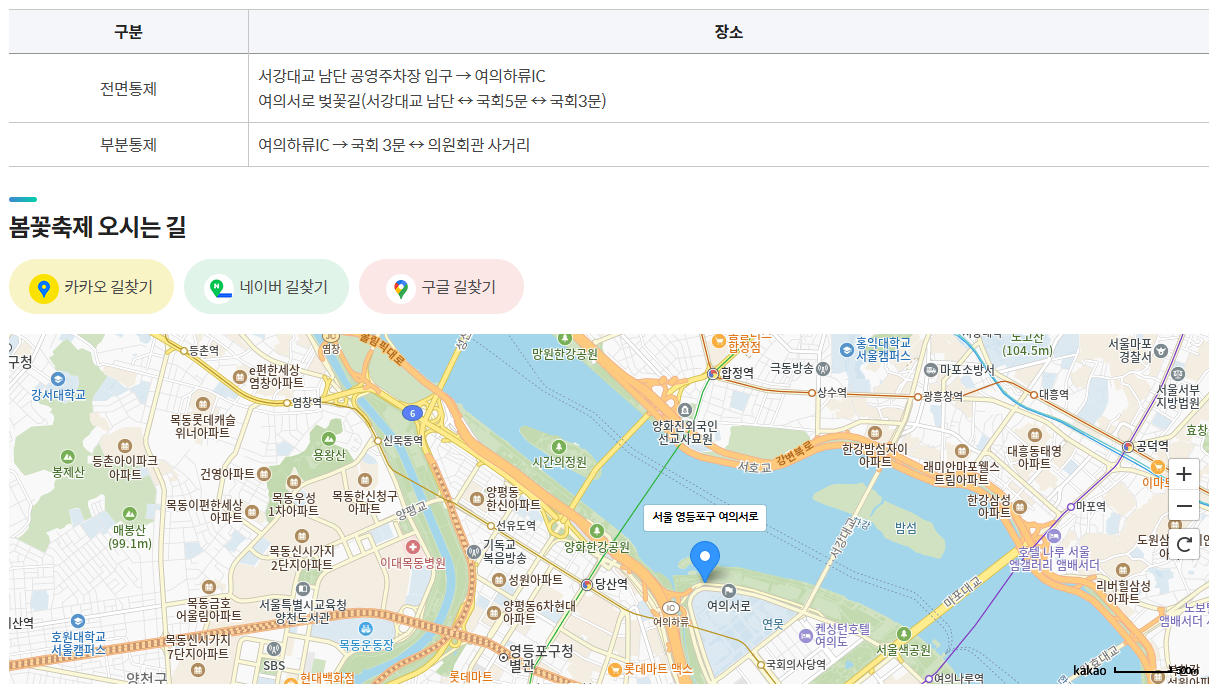
Task: Click 롯데마트 맥스 store icon
Action: [616, 668]
